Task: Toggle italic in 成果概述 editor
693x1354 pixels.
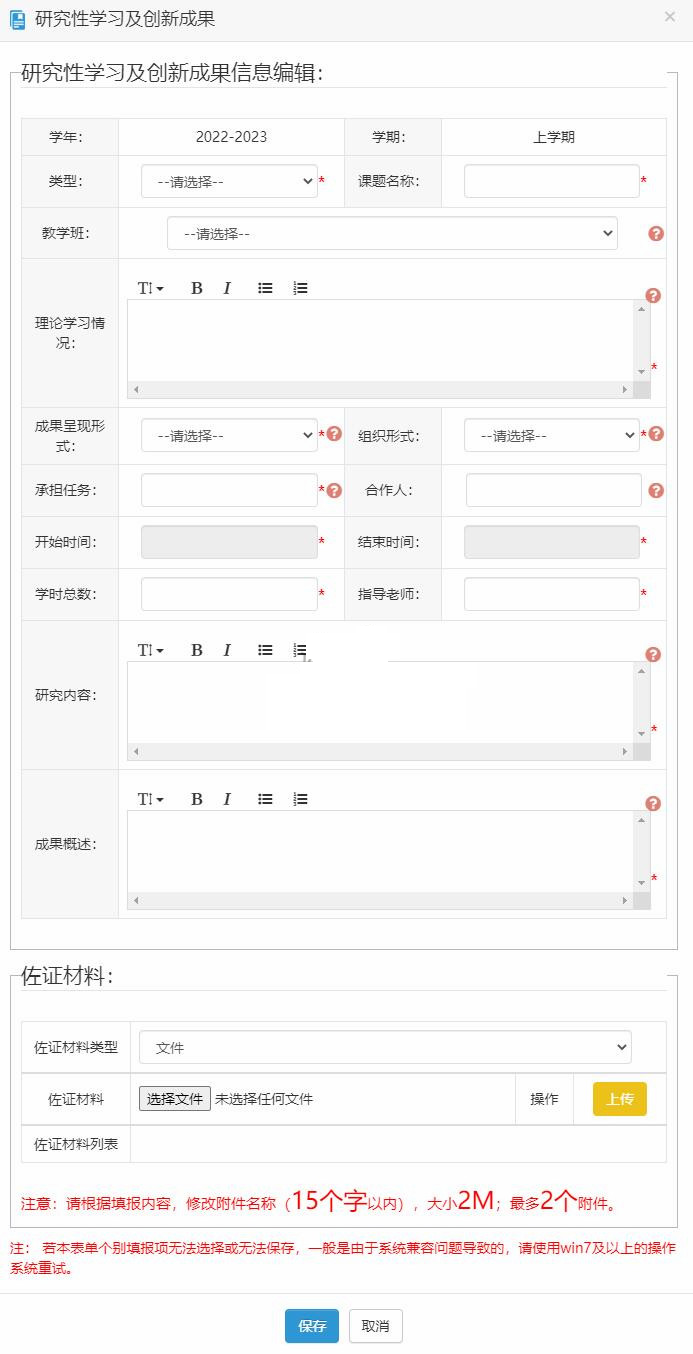Action: [x=227, y=799]
